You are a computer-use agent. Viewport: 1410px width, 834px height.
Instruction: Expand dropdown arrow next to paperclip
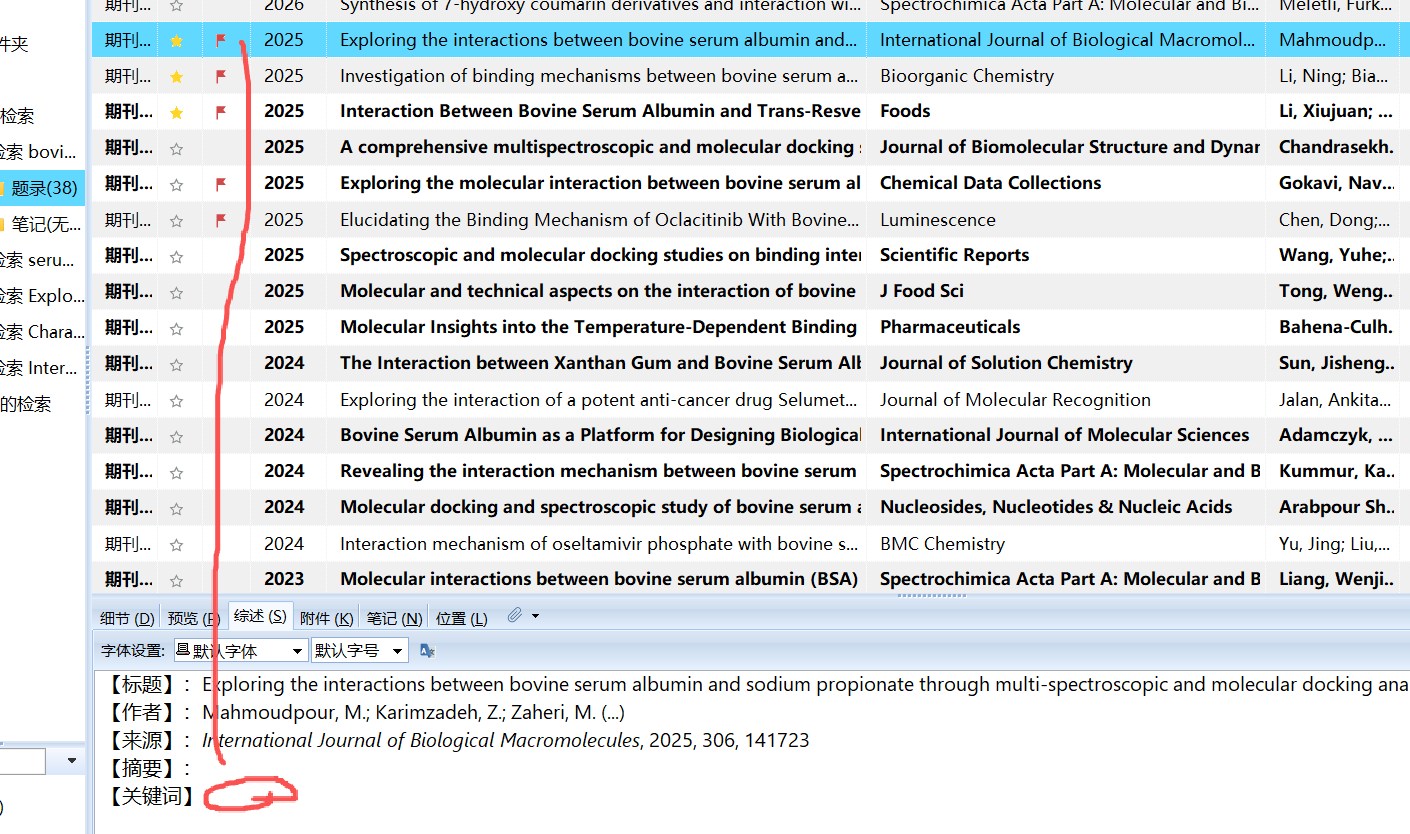(x=536, y=616)
